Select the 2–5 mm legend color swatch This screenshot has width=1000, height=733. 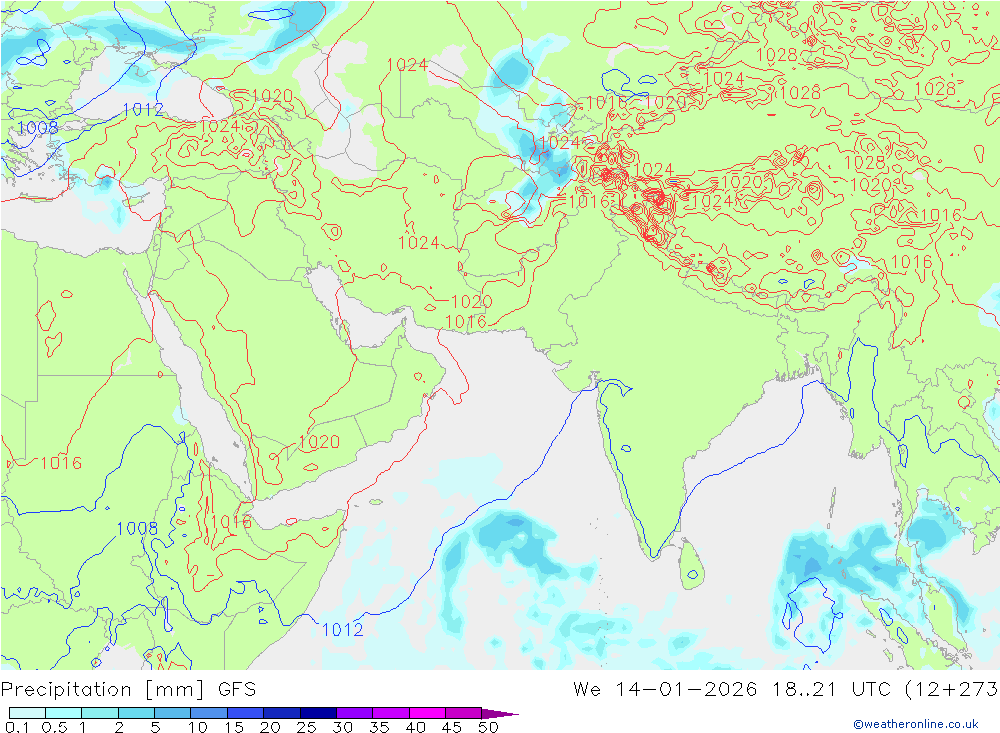point(136,713)
